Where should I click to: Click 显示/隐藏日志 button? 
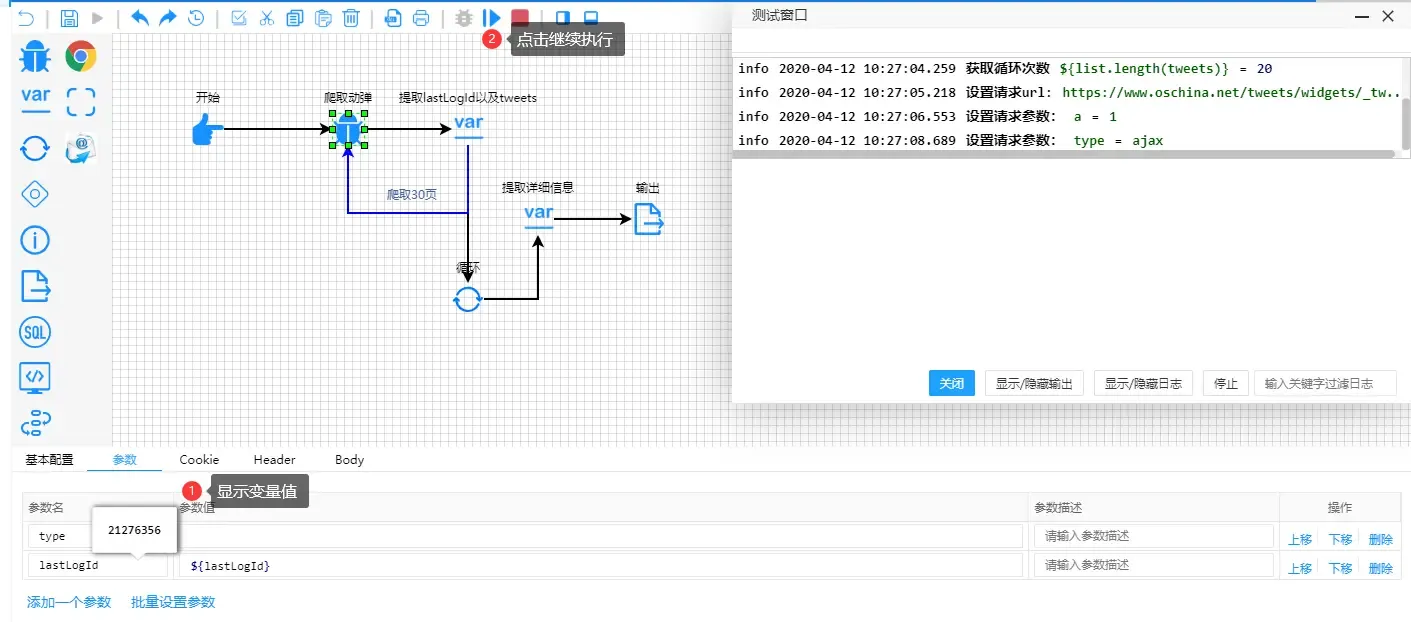pyautogui.click(x=1143, y=383)
